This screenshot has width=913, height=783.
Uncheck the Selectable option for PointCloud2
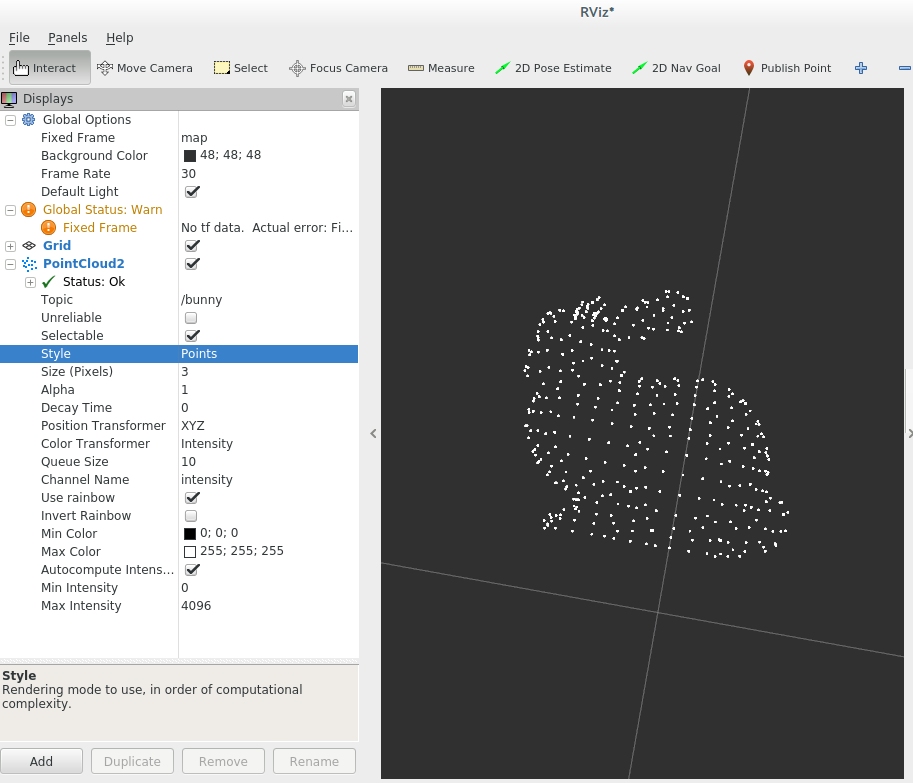pyautogui.click(x=190, y=335)
